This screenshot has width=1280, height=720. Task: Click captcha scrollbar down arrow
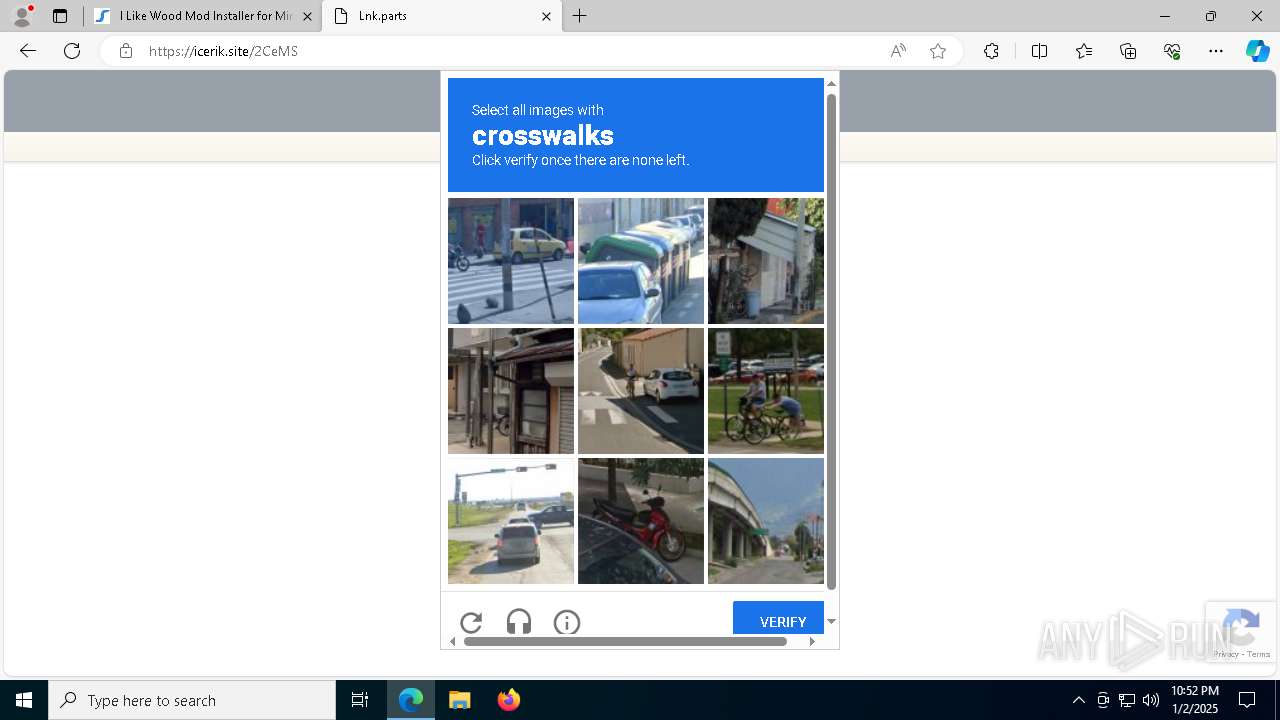[x=831, y=622]
